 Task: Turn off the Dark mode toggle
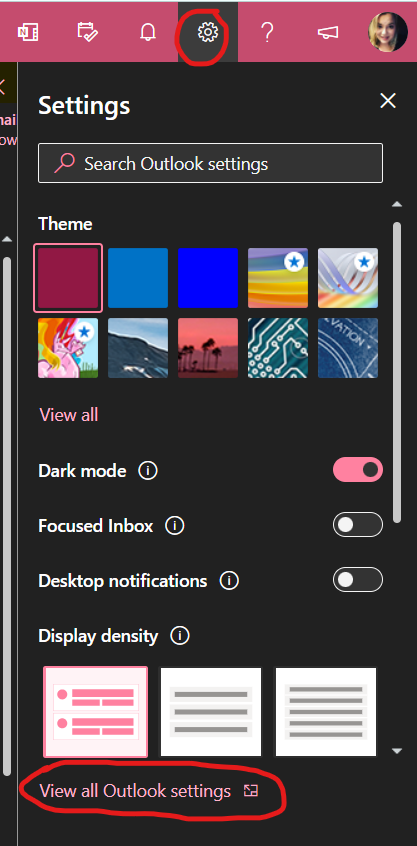(358, 470)
